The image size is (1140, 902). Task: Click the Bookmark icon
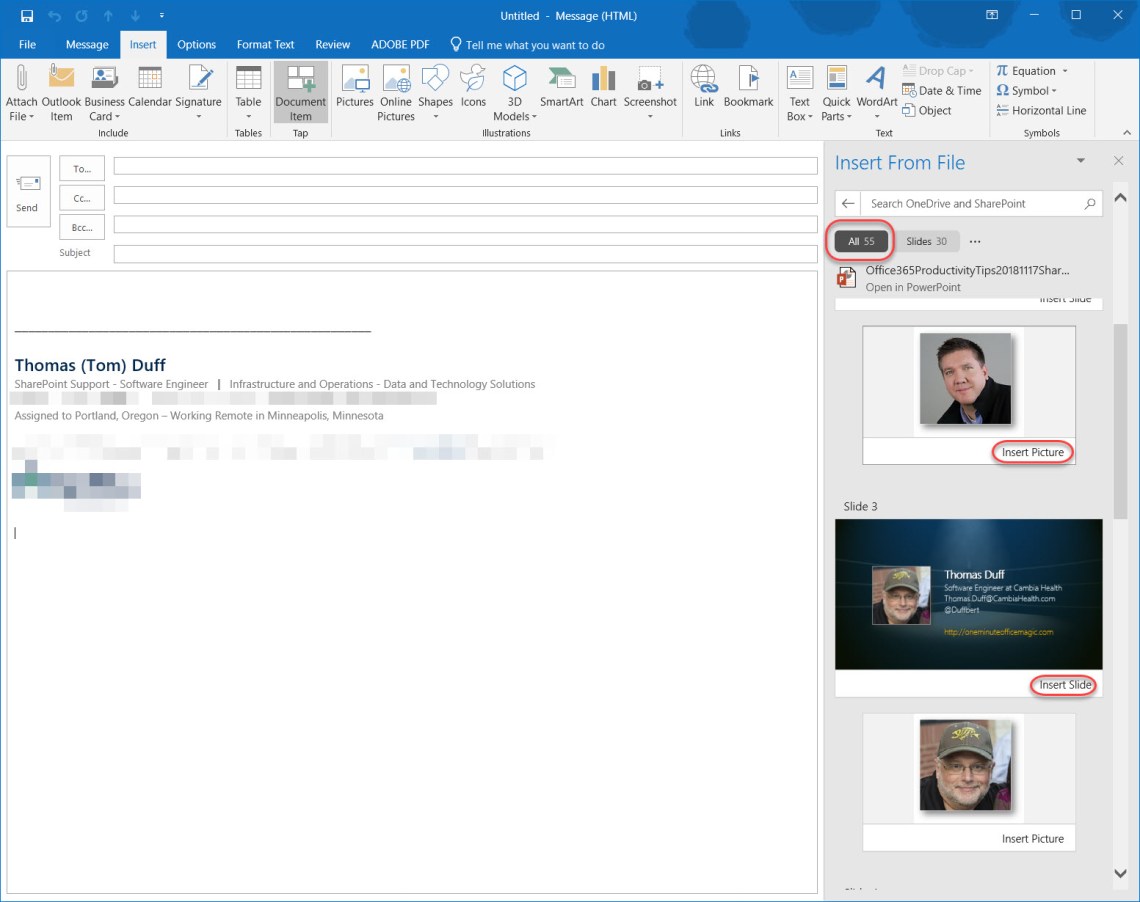tap(748, 80)
